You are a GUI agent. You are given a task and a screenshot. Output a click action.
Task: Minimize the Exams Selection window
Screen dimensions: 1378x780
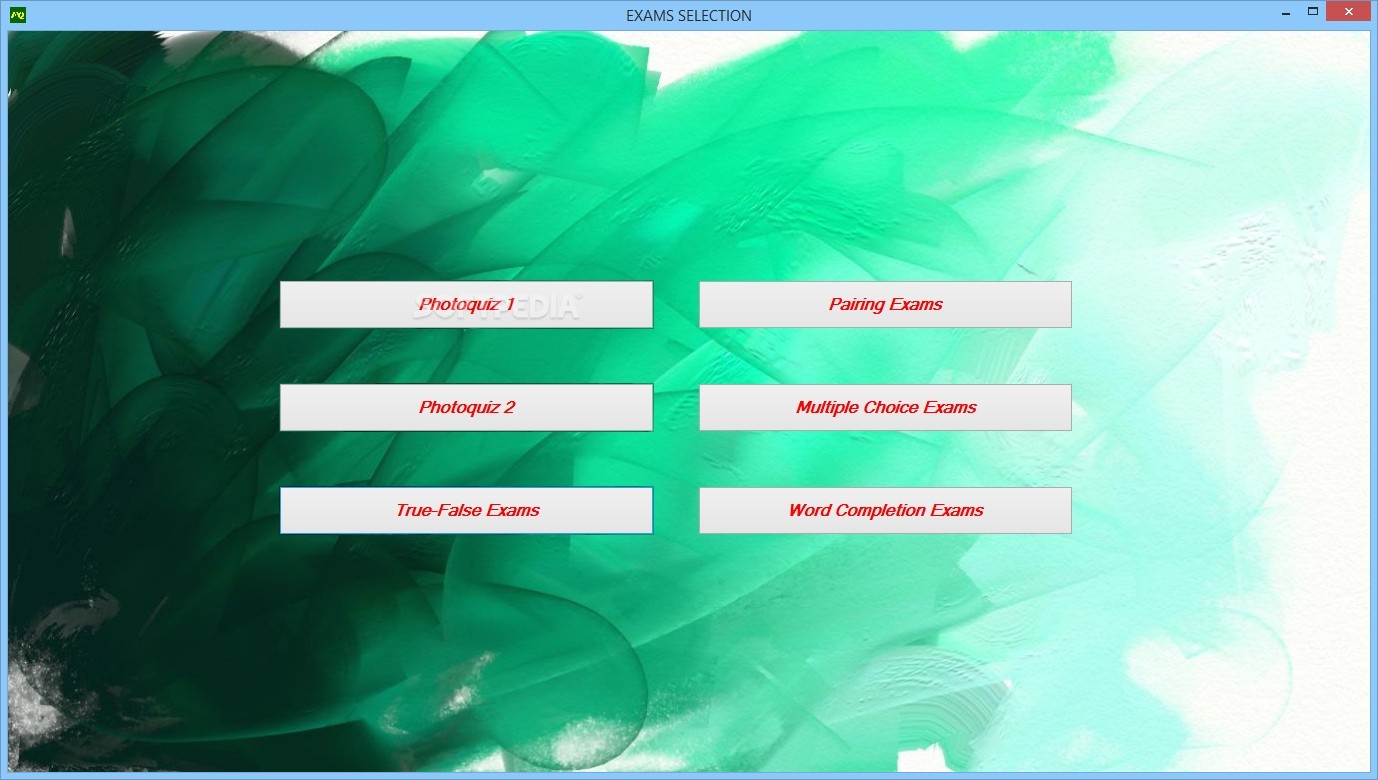click(x=1286, y=12)
